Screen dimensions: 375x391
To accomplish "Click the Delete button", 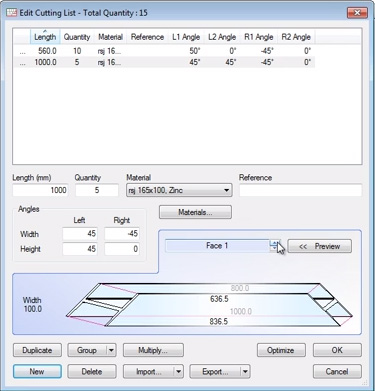I will click(92, 371).
